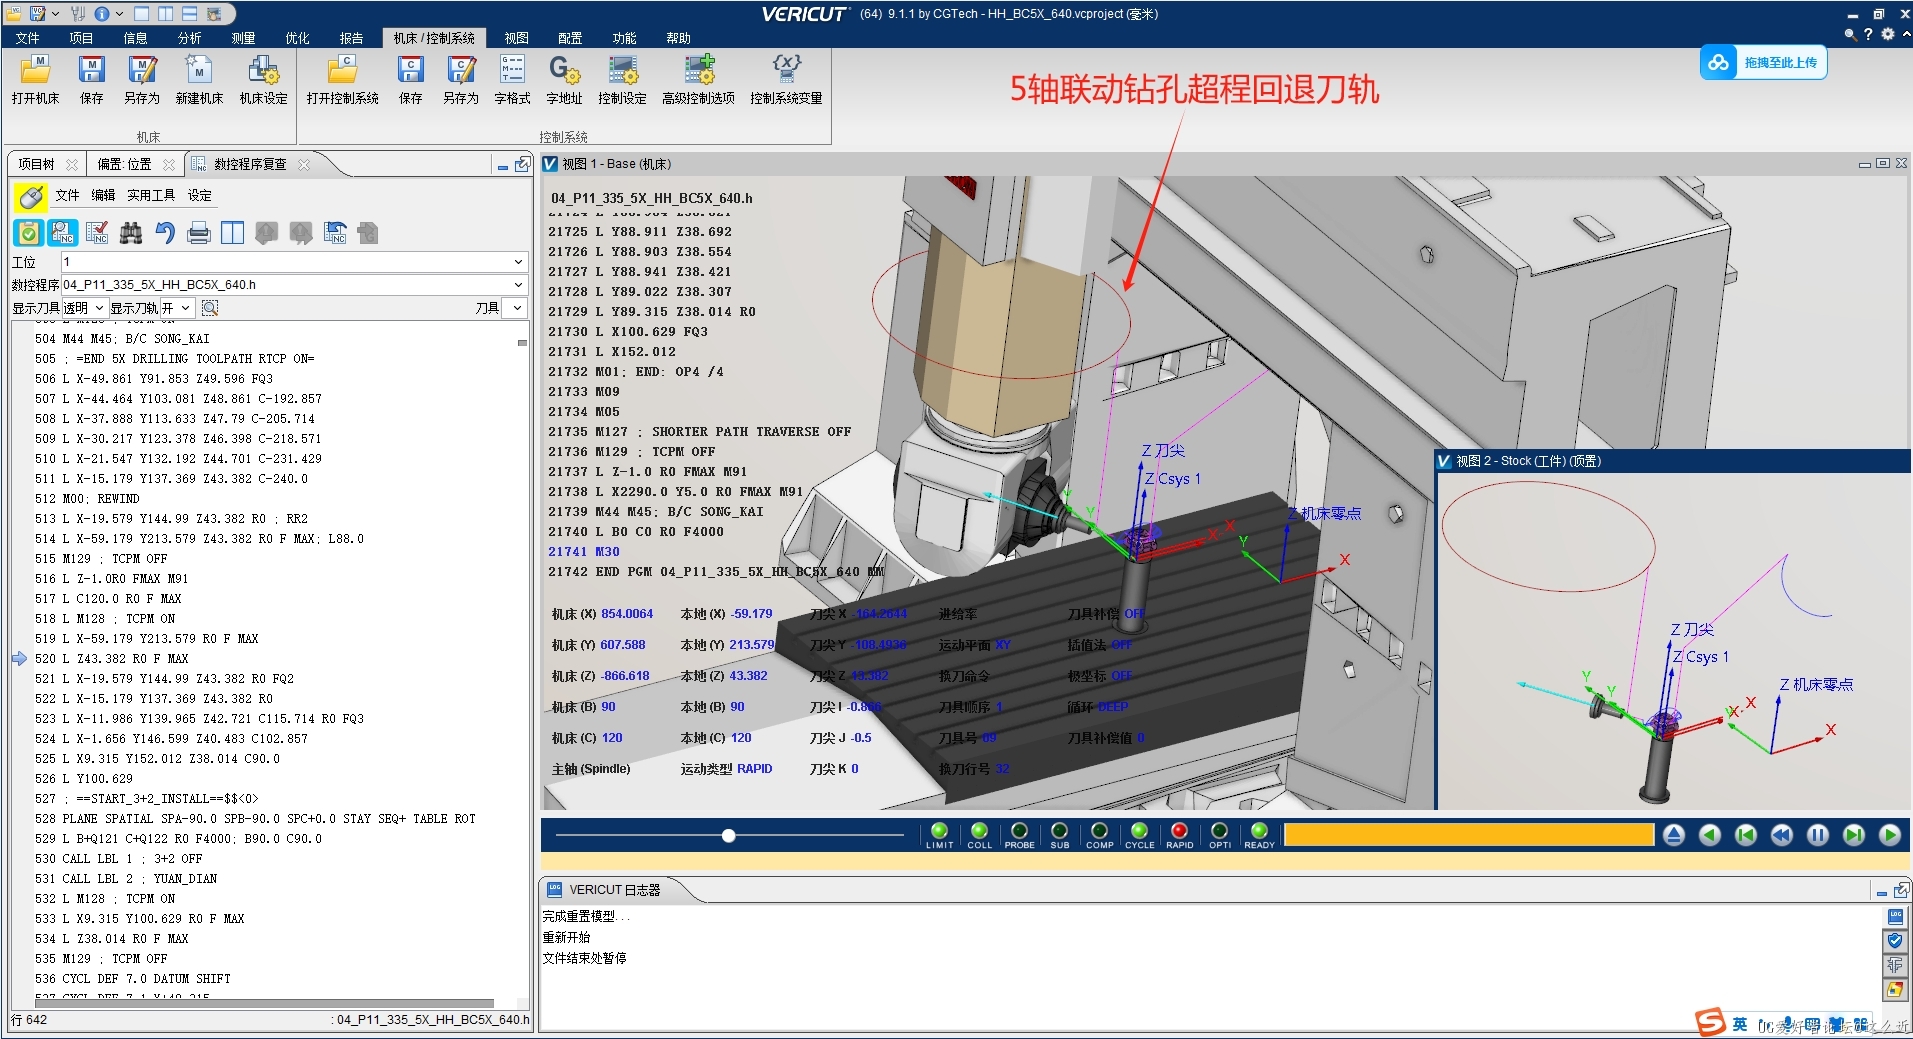The image size is (1913, 1039).
Task: Step to next with single-step button
Action: [1854, 836]
